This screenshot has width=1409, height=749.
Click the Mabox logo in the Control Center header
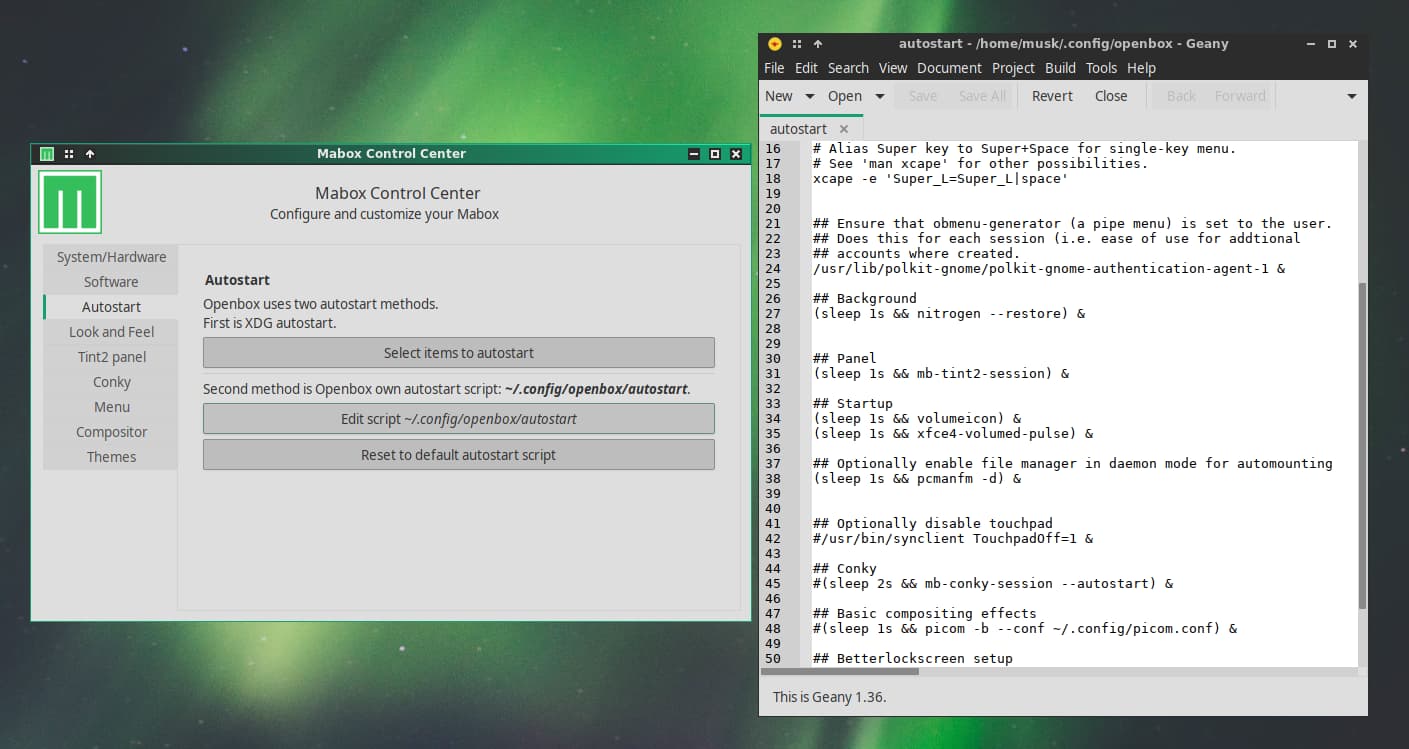pos(70,202)
